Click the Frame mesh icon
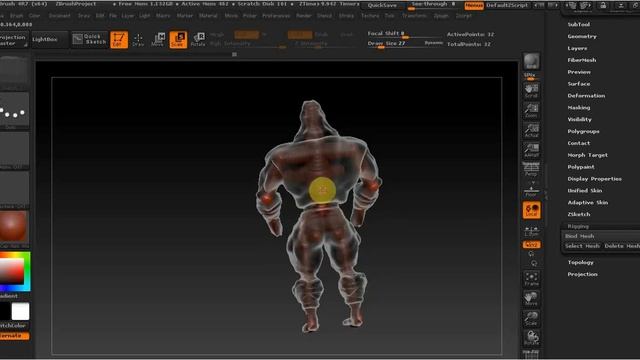This screenshot has height=360, width=640. click(531, 279)
